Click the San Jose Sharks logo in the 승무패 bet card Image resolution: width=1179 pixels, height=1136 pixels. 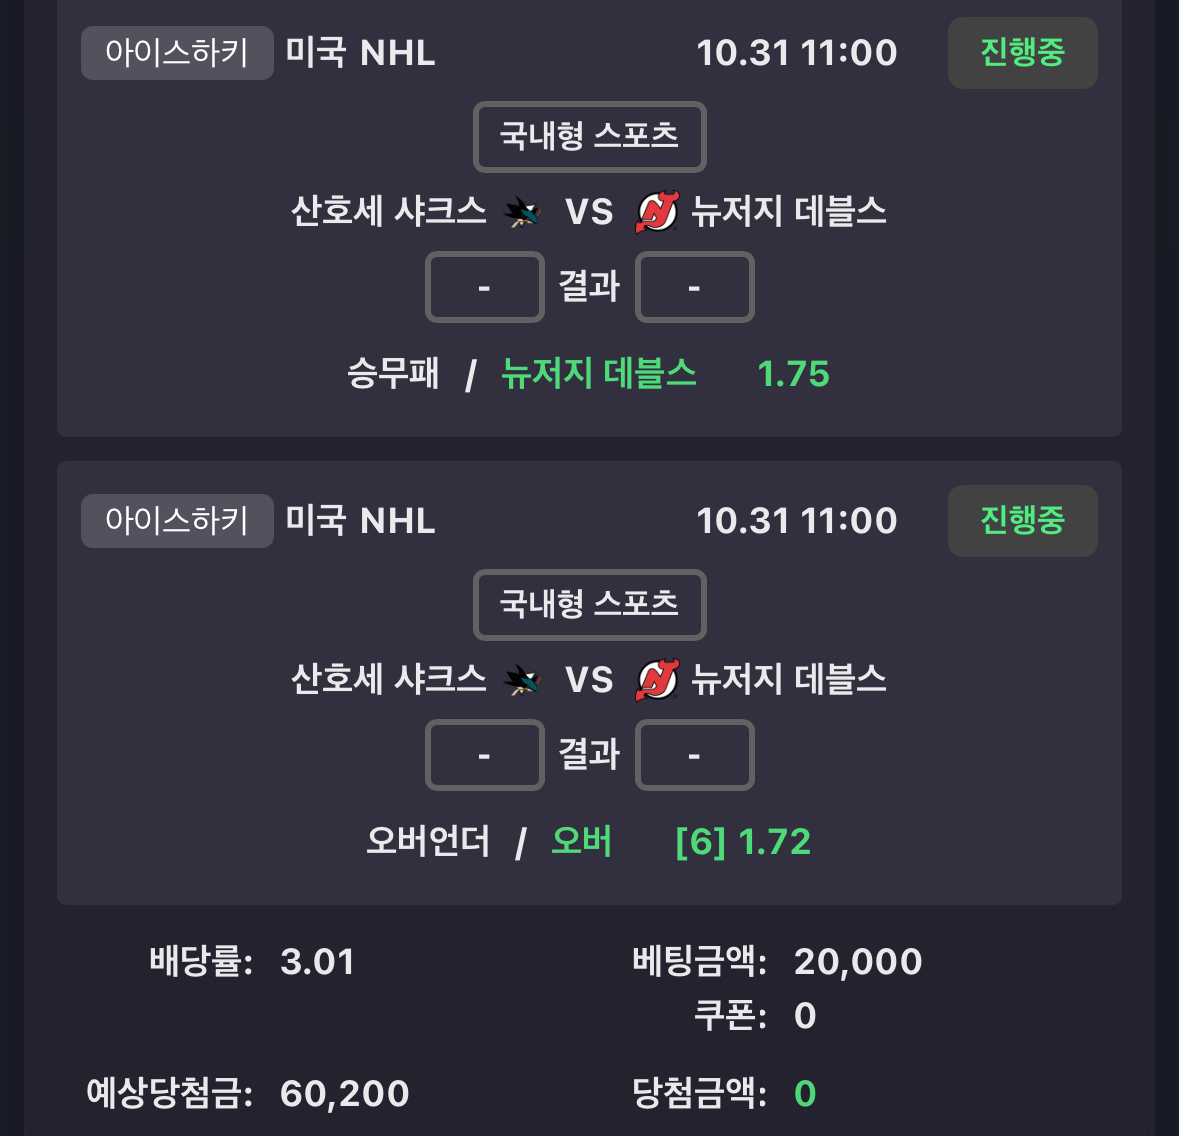522,212
